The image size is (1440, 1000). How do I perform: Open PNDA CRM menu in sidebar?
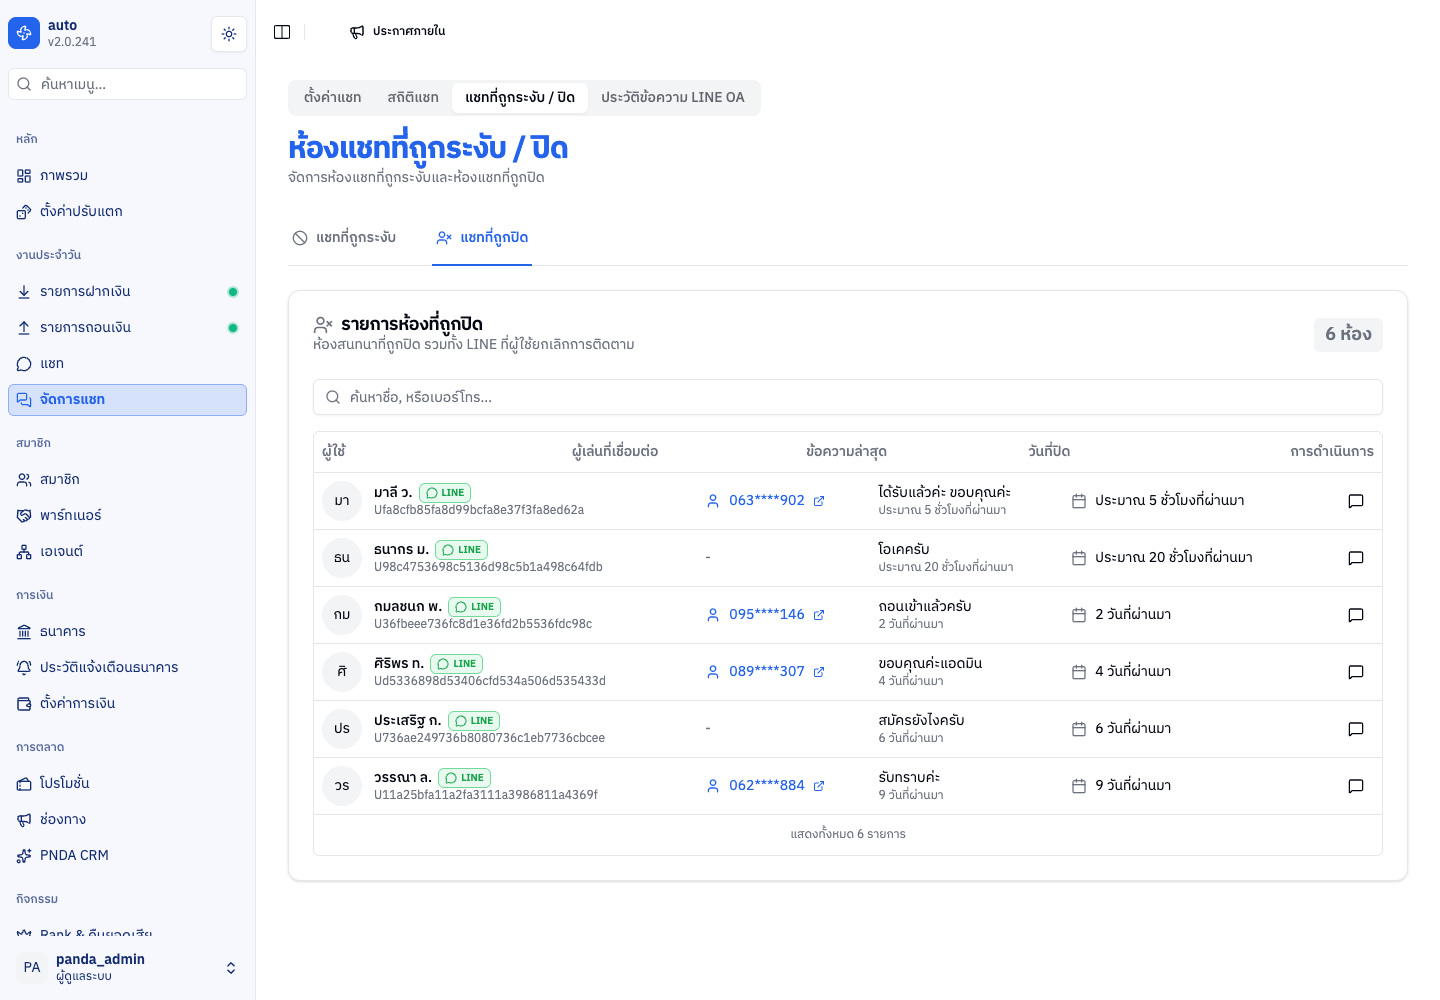(128, 856)
